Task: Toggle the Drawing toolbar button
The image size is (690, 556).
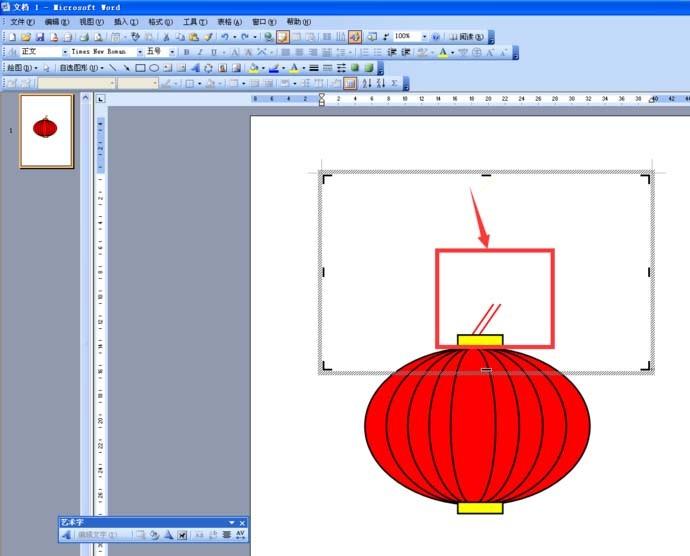Action: (354, 36)
